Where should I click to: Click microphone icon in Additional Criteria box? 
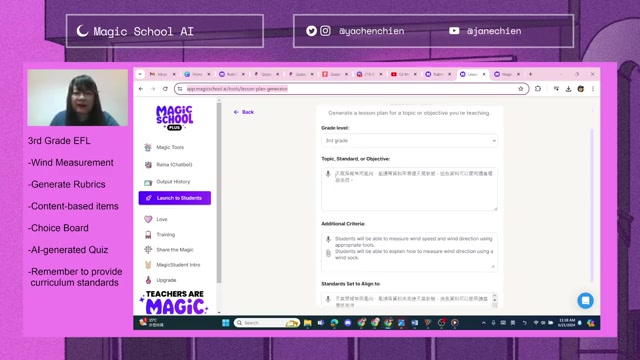pyautogui.click(x=328, y=239)
